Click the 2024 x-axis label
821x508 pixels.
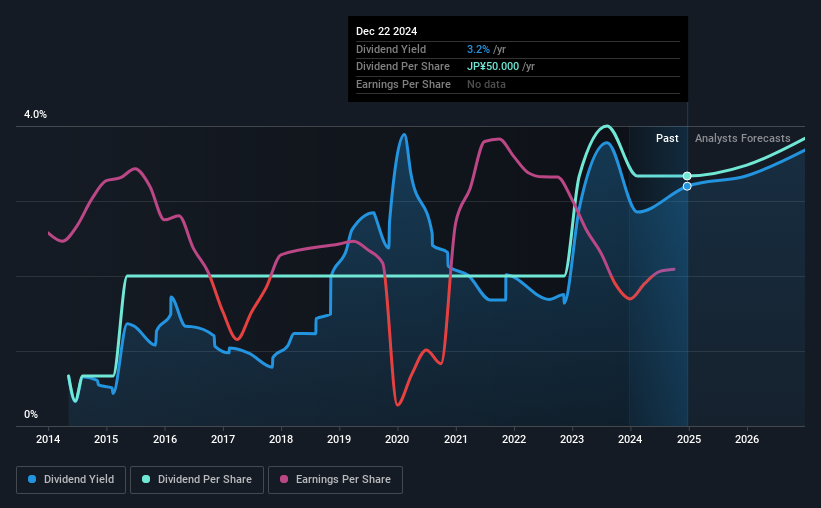[x=630, y=439]
